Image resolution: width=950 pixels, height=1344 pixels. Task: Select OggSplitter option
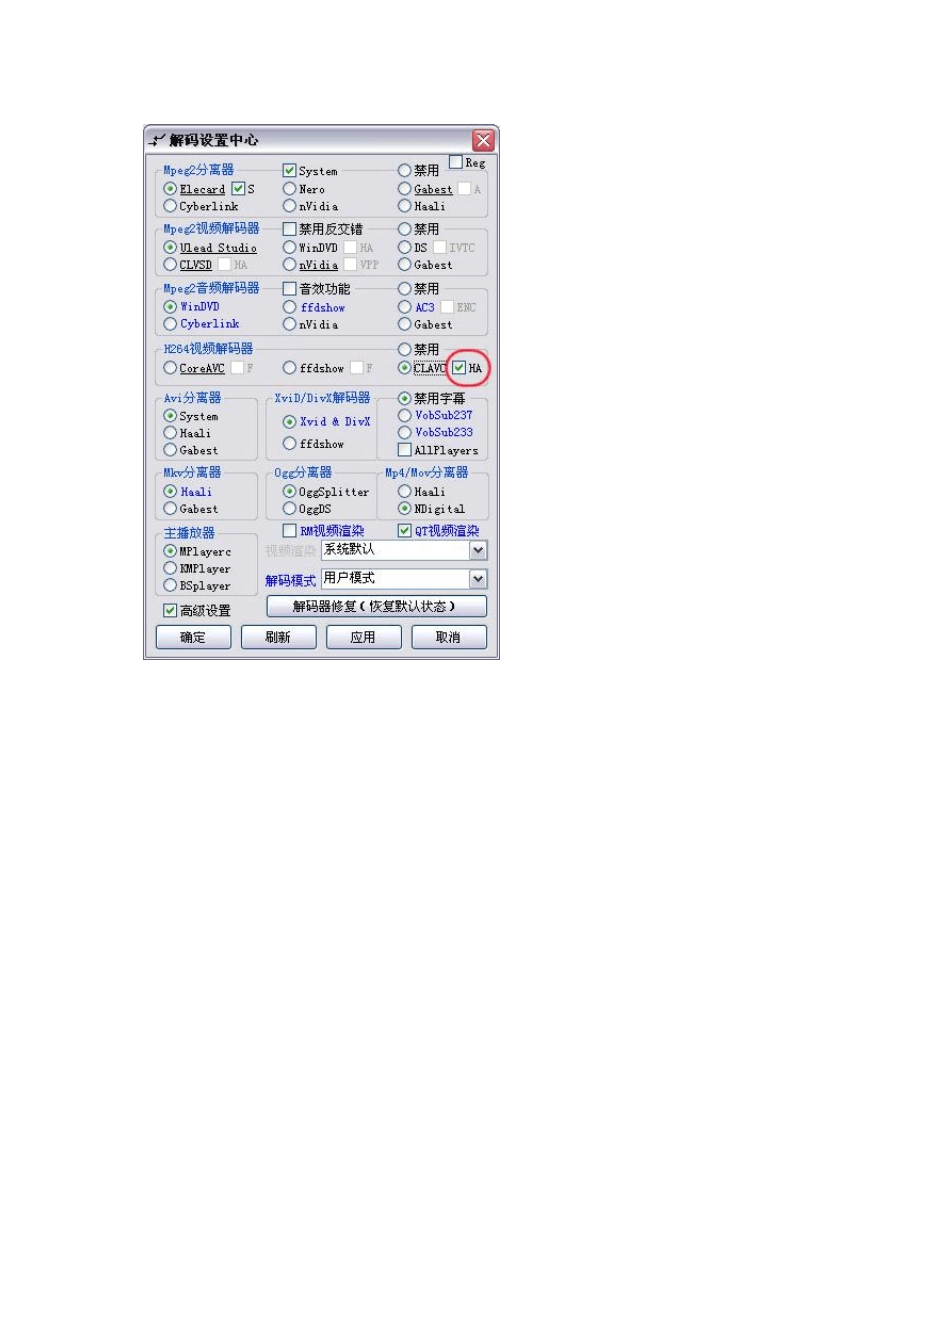tap(289, 491)
